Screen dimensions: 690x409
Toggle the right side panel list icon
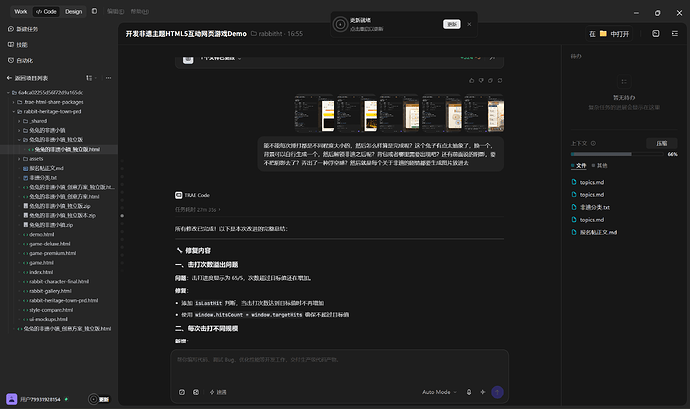[x=675, y=34]
